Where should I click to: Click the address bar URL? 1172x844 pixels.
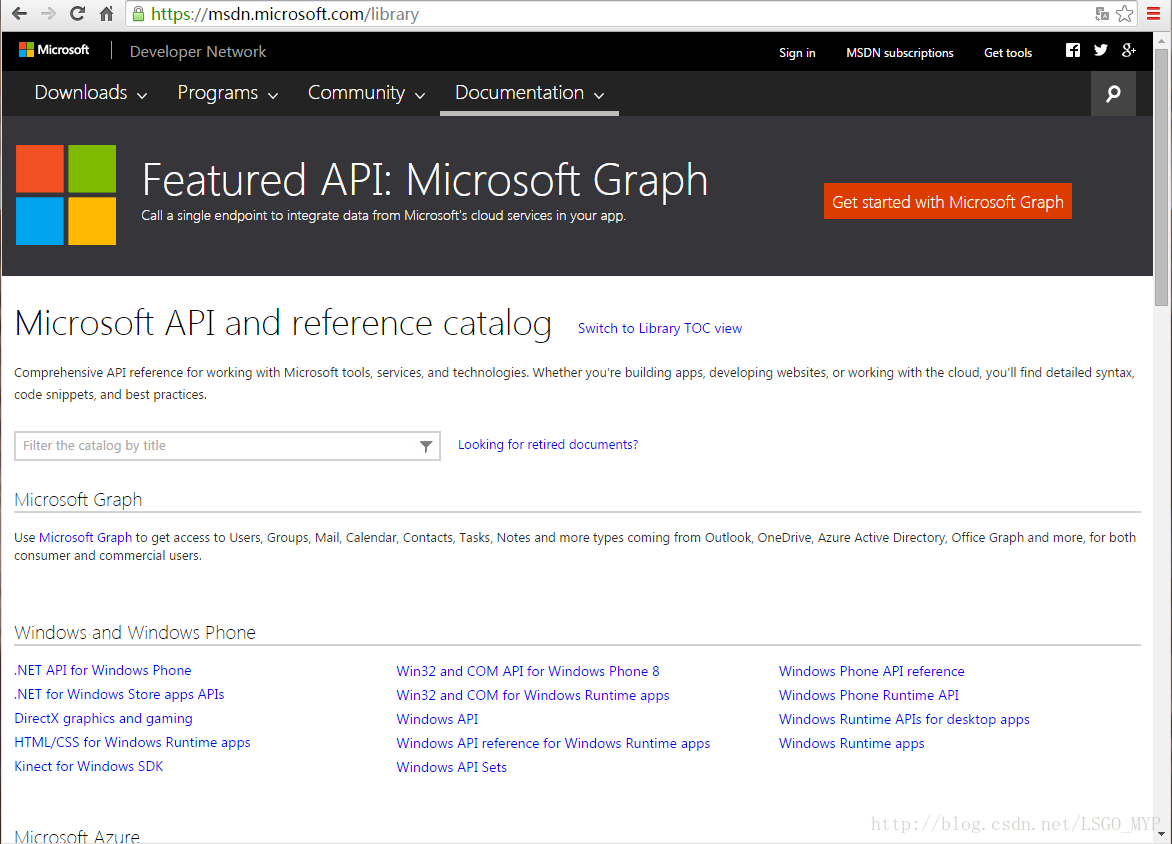tap(285, 14)
